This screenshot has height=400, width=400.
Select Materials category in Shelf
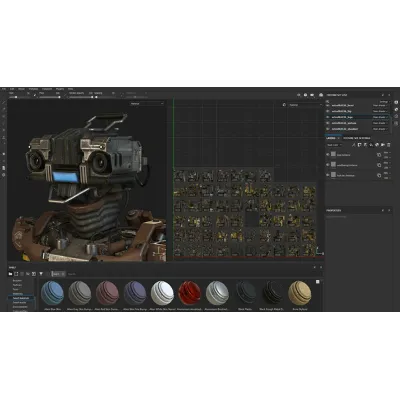tap(18, 294)
